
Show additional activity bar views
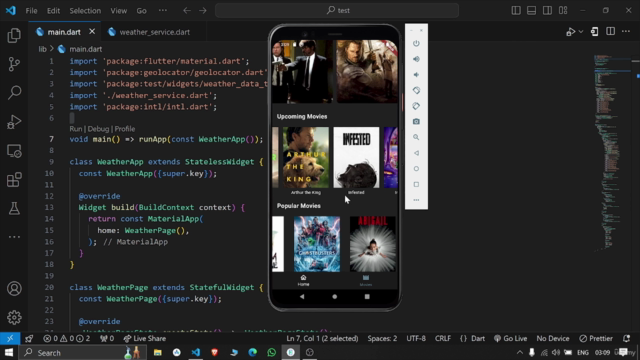click(x=14, y=237)
